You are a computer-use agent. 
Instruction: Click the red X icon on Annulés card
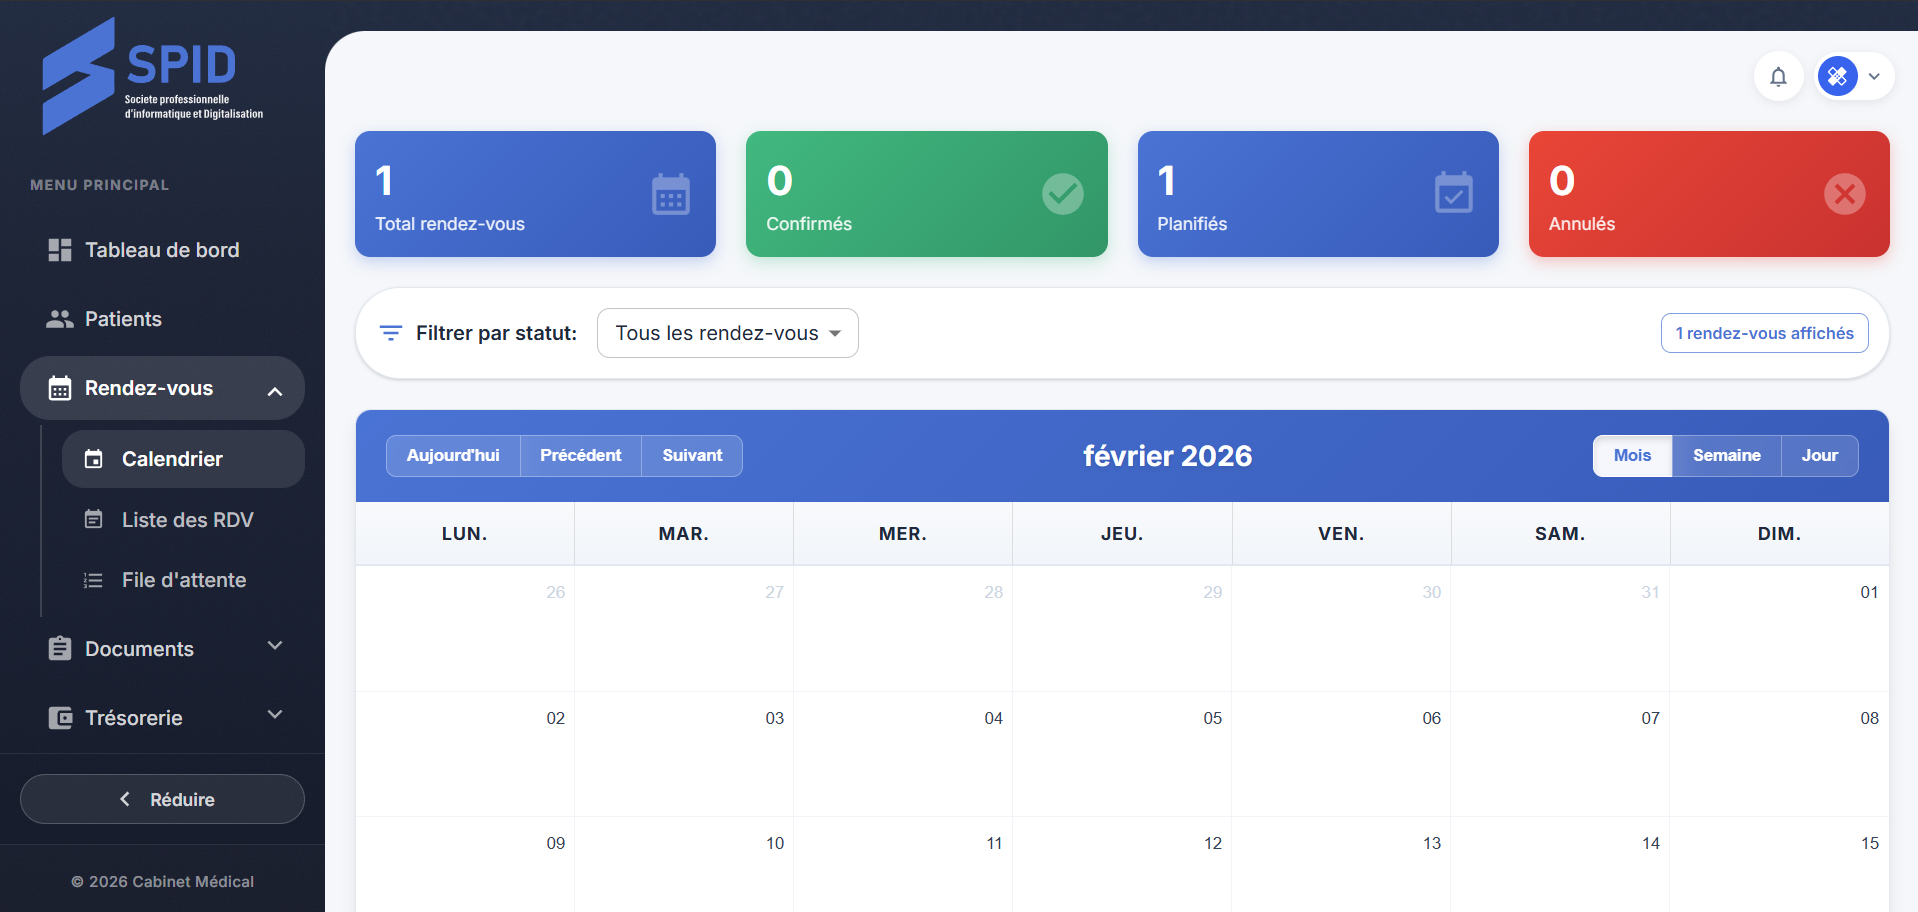[1844, 194]
